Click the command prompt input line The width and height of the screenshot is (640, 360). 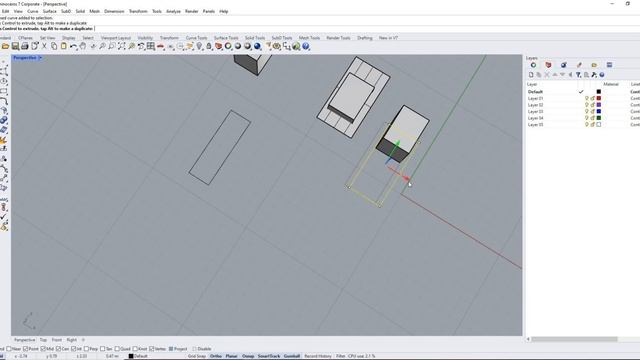[x=320, y=29]
